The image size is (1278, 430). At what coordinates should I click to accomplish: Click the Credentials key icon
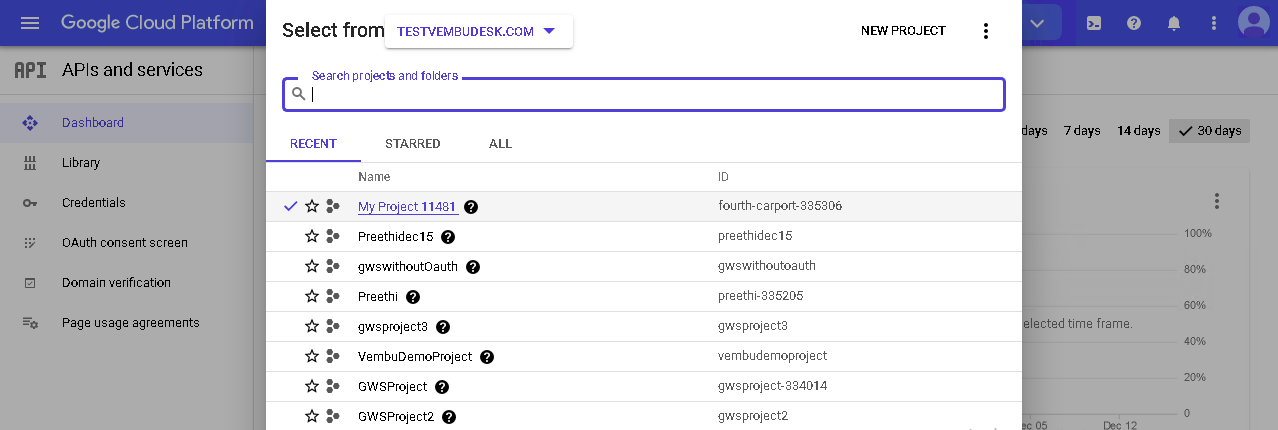30,203
